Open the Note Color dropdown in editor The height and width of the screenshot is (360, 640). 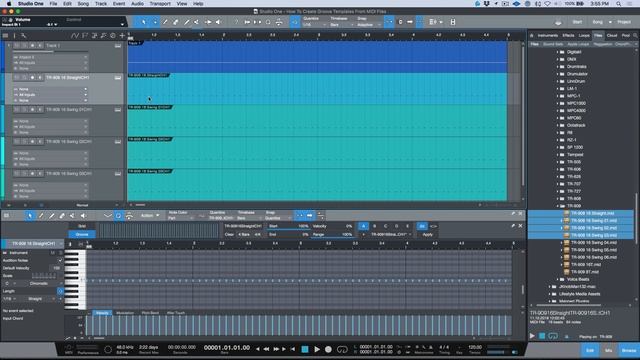coord(180,218)
